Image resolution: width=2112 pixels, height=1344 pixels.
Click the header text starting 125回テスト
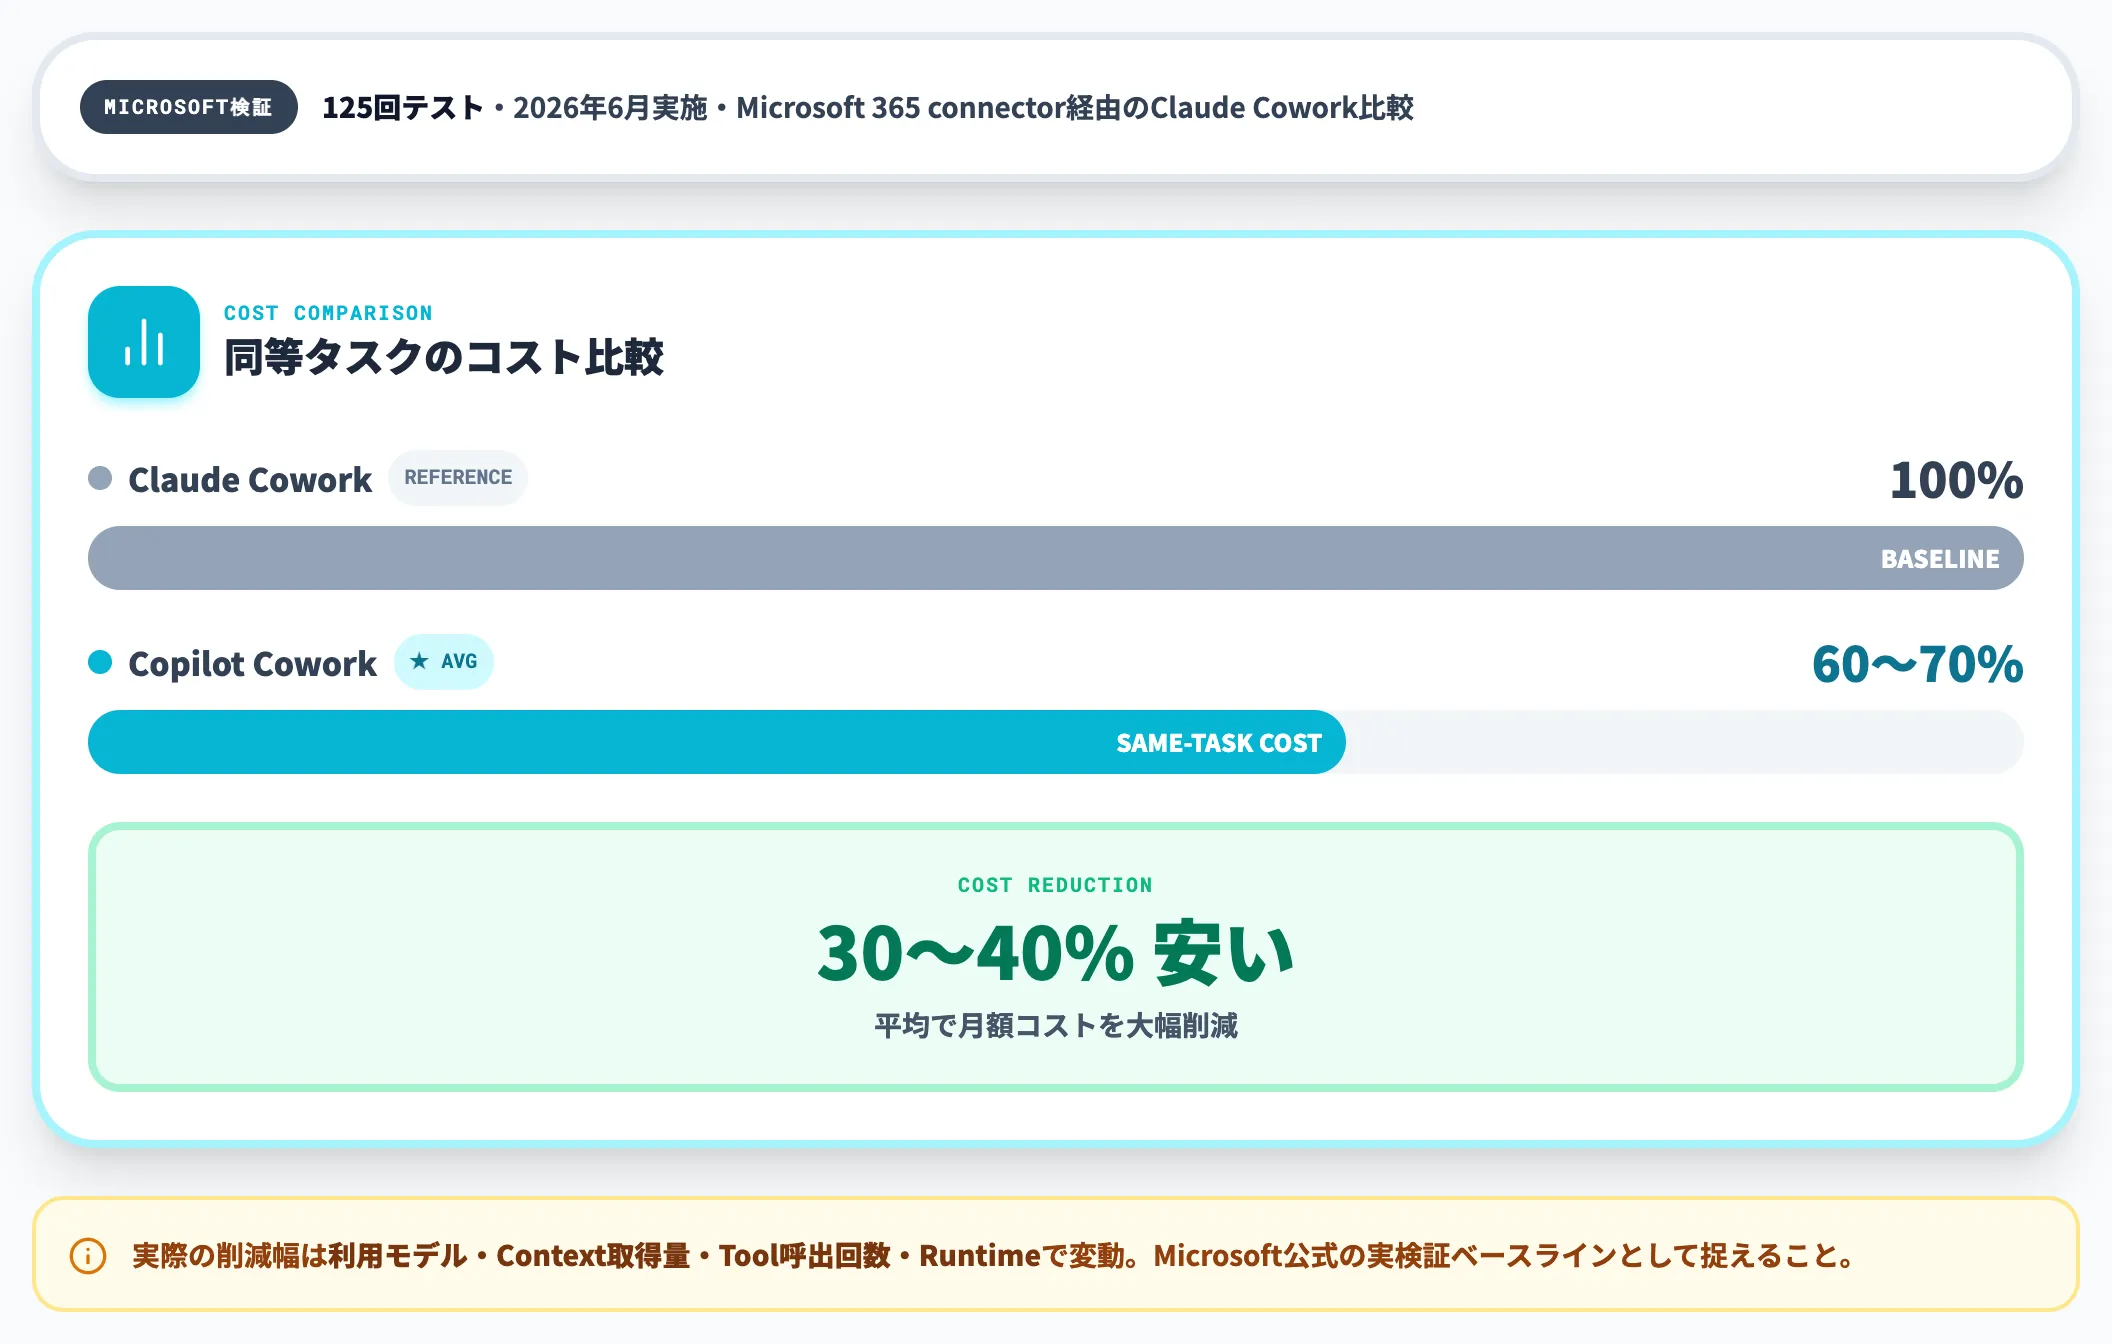click(x=867, y=107)
